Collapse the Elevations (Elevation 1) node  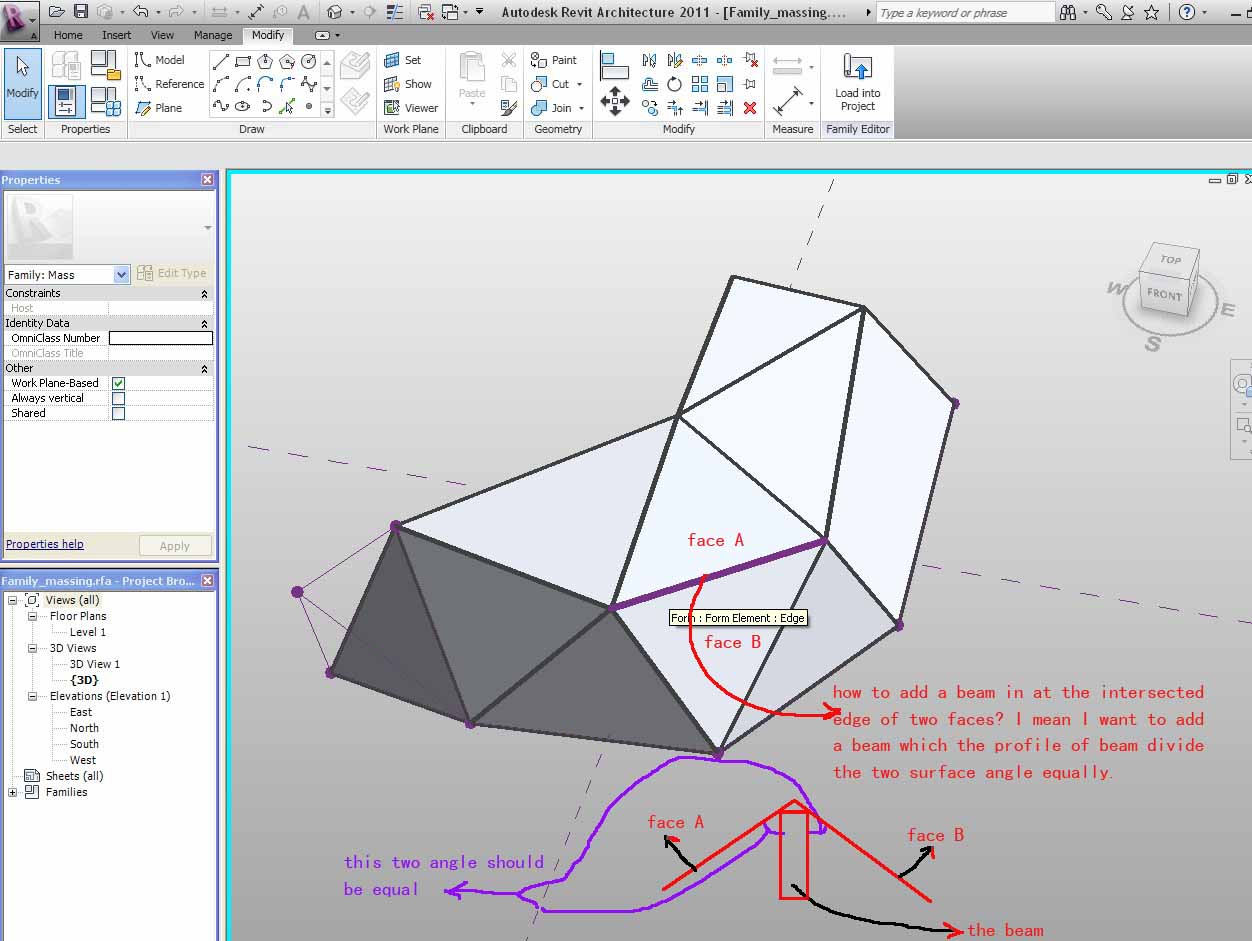33,696
